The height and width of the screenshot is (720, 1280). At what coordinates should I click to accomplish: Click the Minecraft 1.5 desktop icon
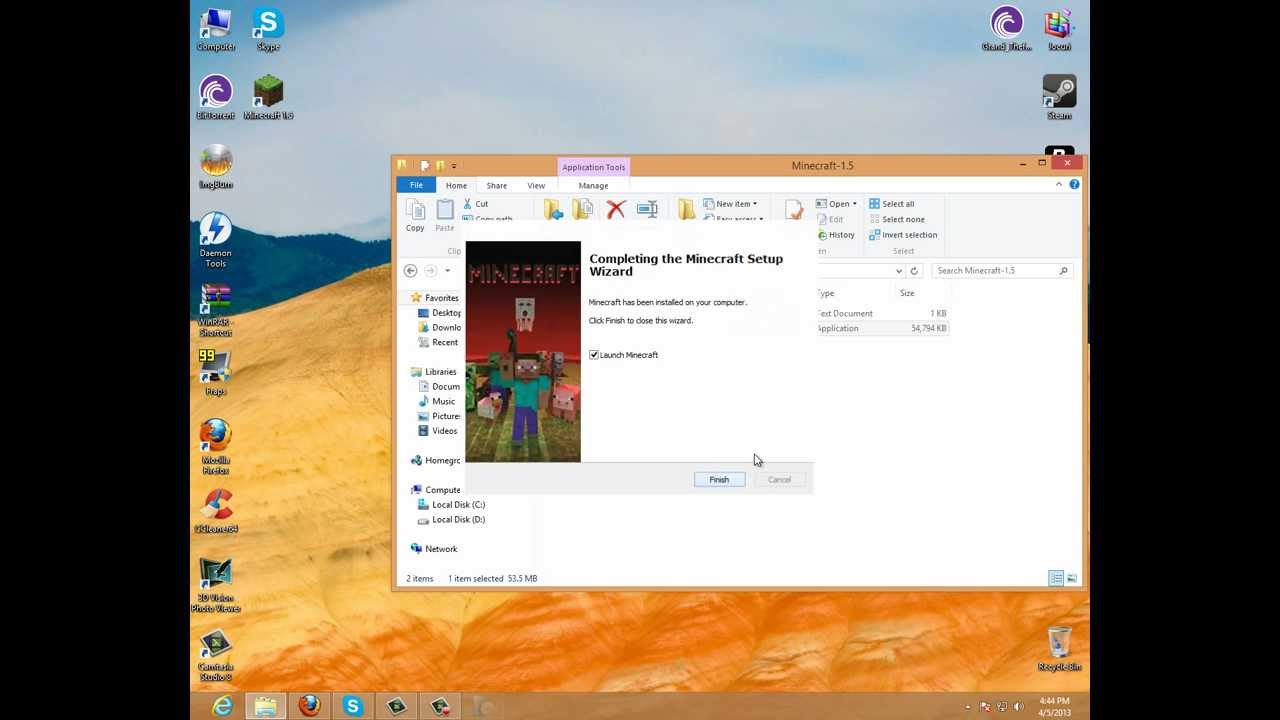[268, 98]
